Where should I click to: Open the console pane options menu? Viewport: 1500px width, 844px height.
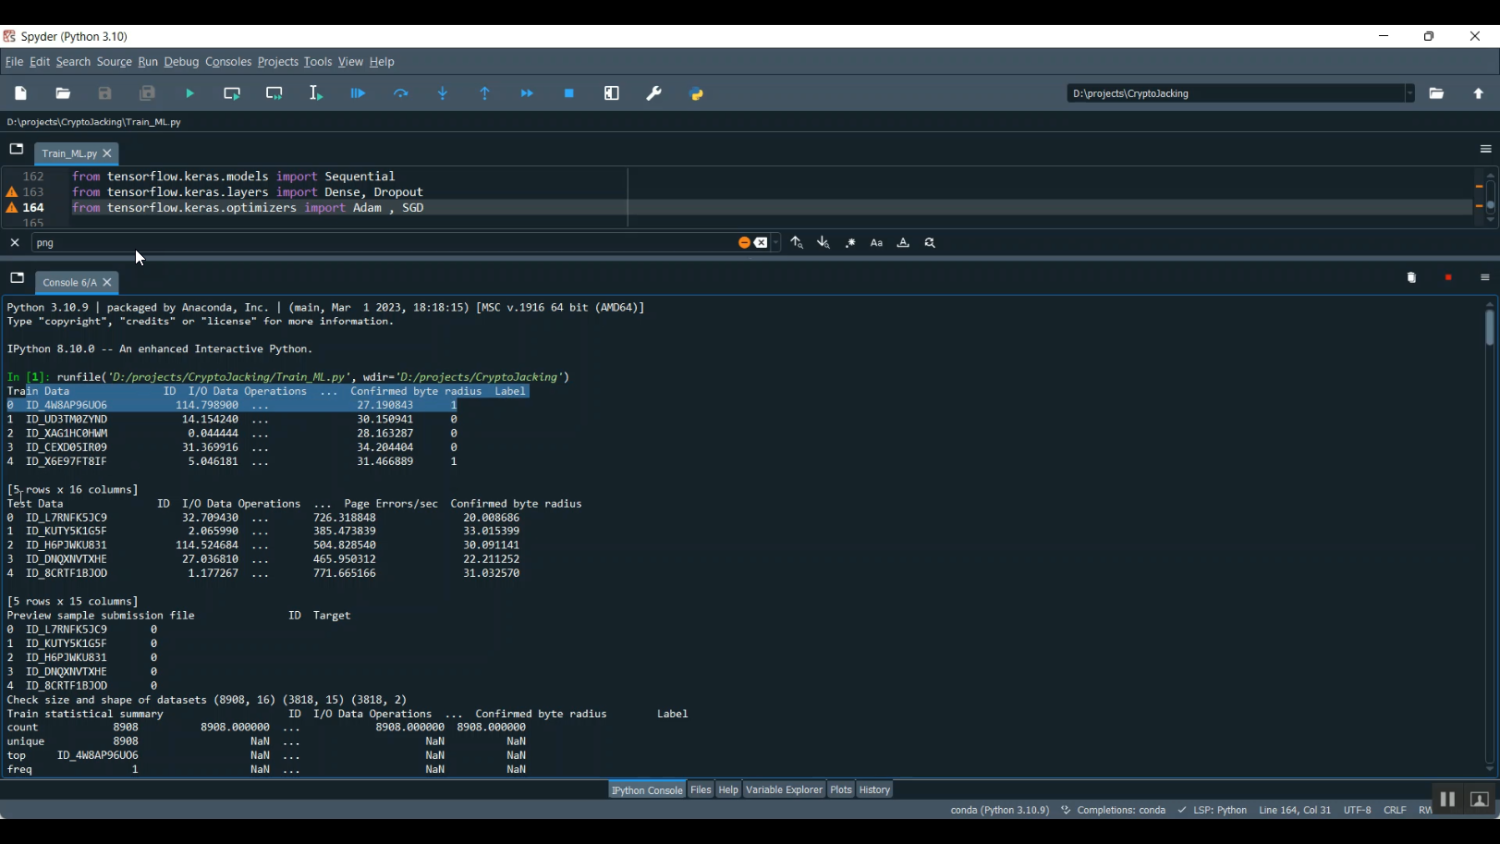click(x=1485, y=279)
